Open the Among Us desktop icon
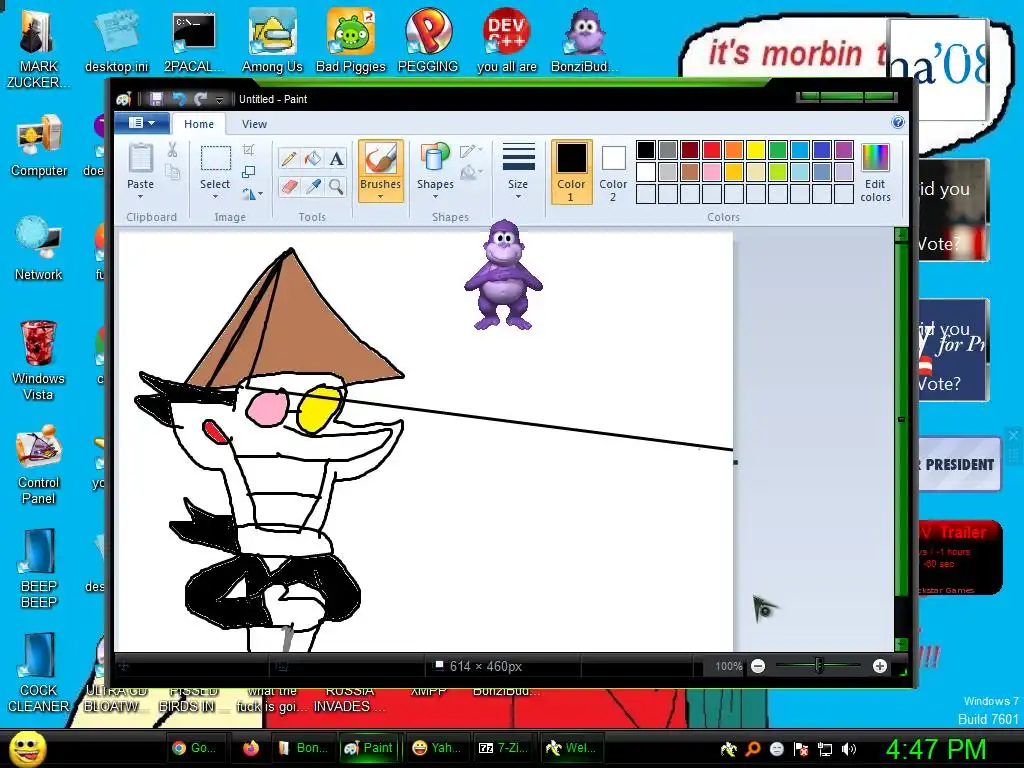This screenshot has width=1024, height=768. click(x=272, y=40)
